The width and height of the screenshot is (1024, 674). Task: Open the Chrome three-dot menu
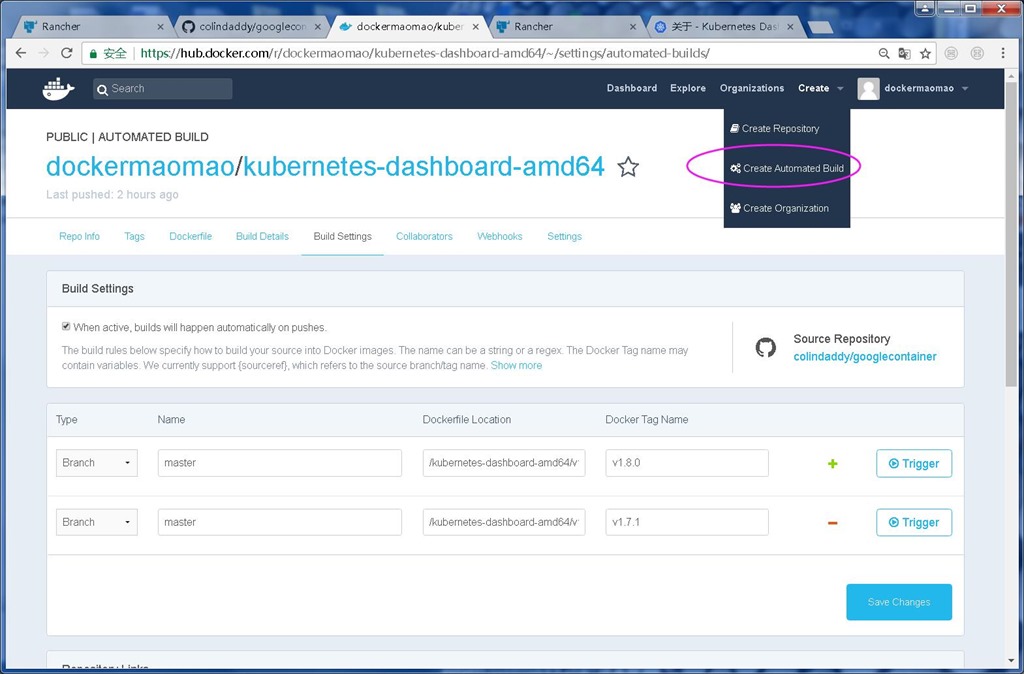coord(1003,53)
